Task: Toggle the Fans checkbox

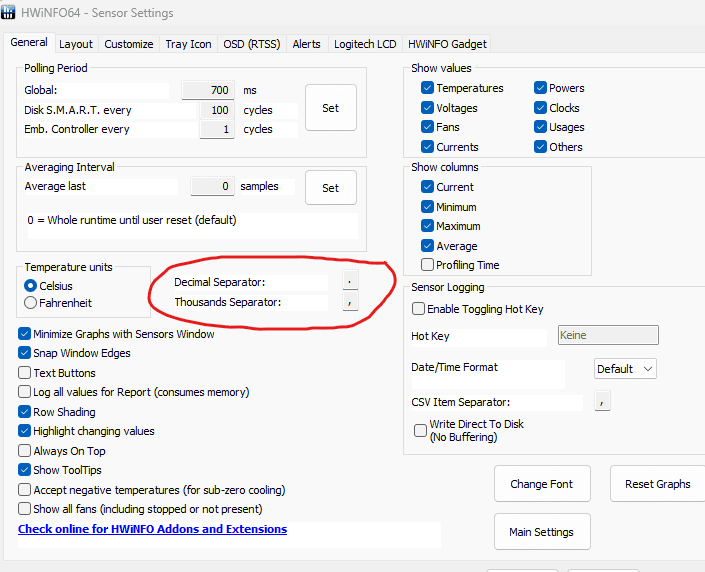Action: (427, 127)
